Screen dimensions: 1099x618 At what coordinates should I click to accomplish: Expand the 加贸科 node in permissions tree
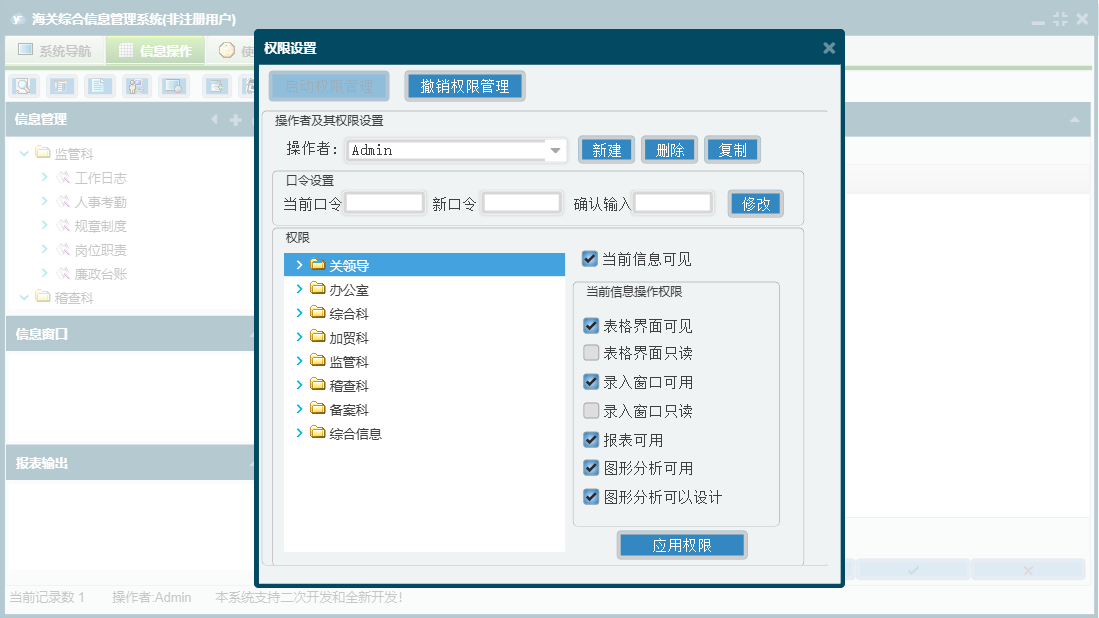click(x=299, y=337)
